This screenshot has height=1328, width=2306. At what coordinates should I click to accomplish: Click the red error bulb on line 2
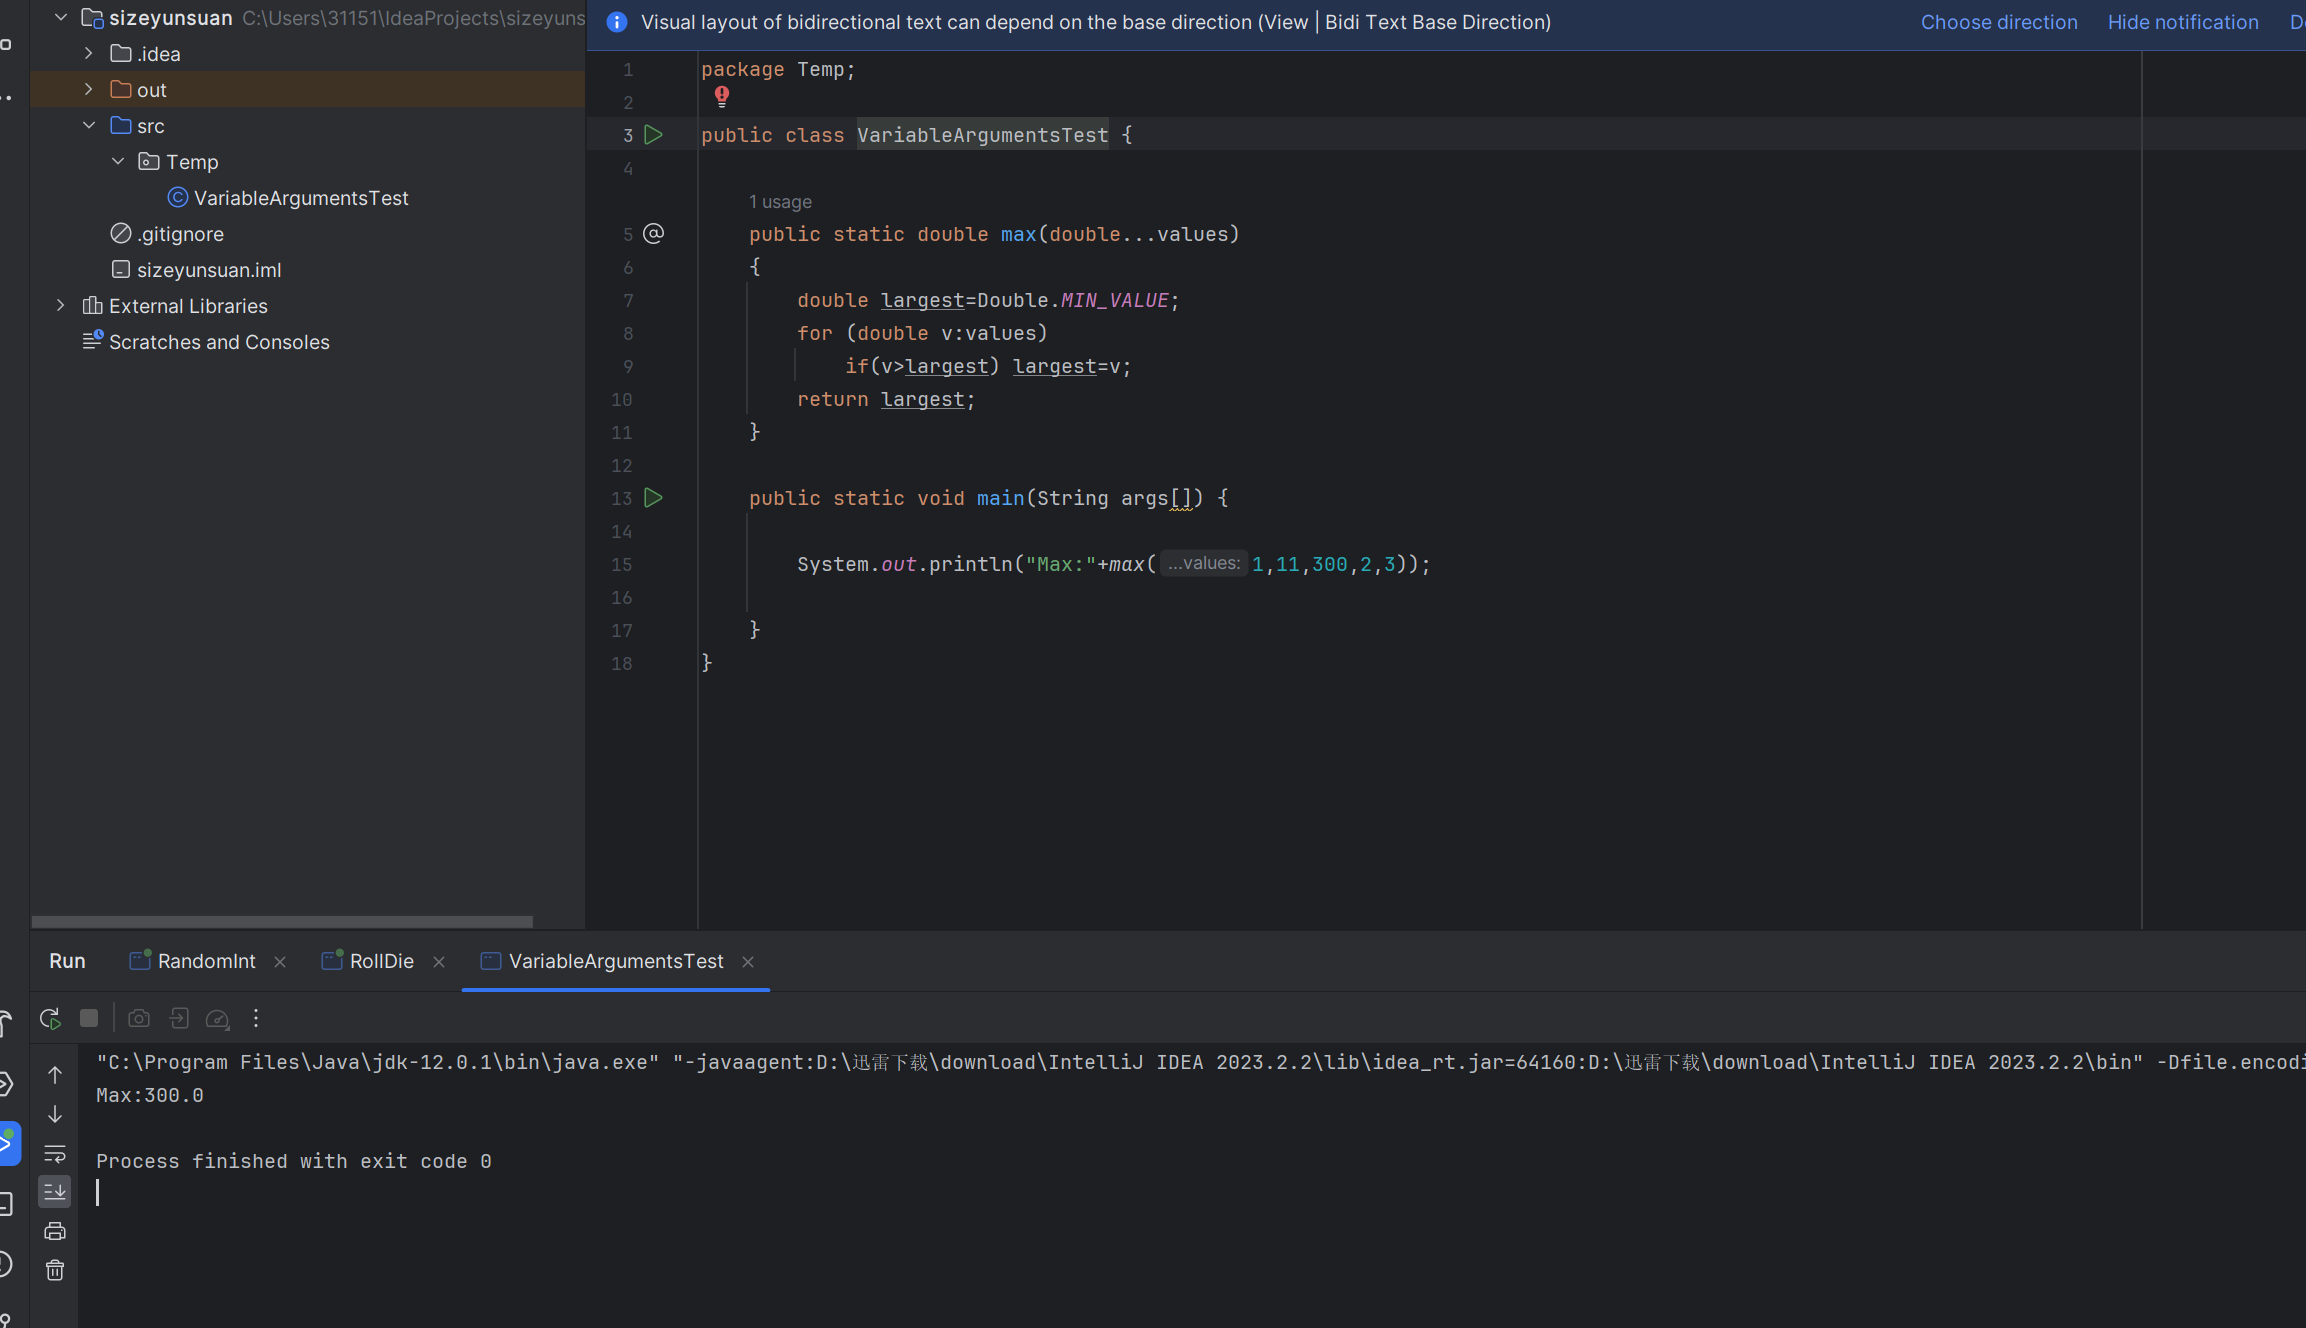point(722,96)
